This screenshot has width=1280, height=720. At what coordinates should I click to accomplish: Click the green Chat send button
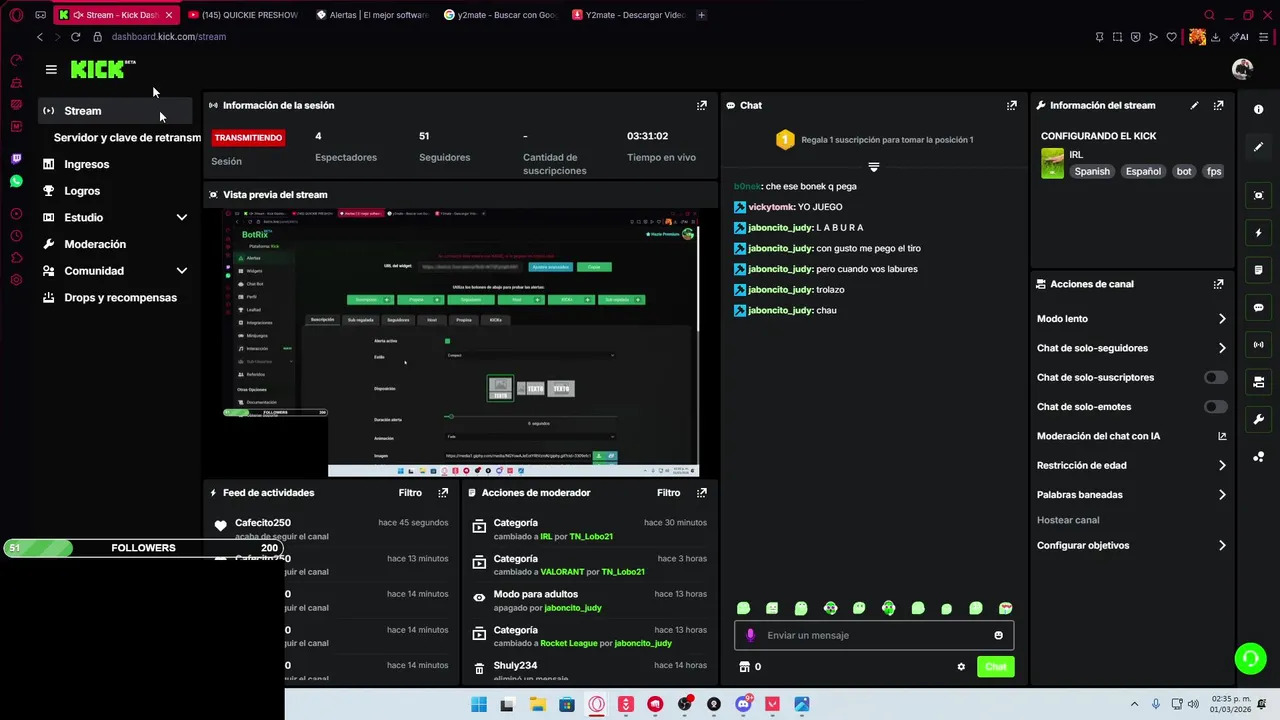click(x=995, y=667)
